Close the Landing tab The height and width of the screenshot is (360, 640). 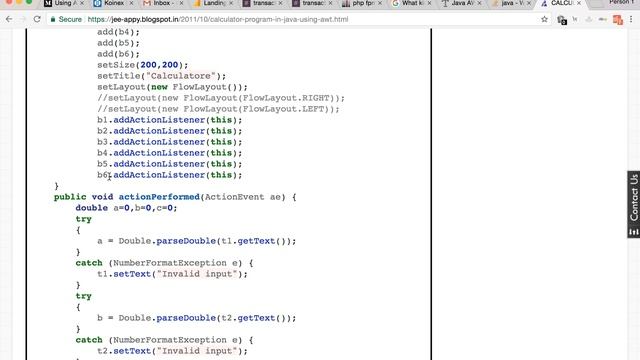231,3
